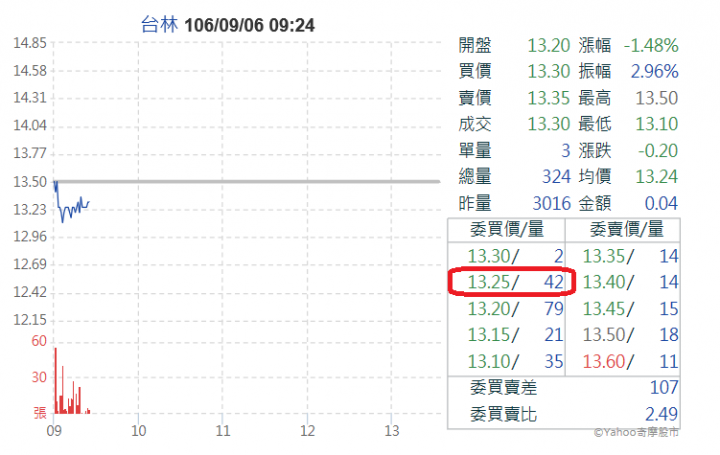Click the 漲跌 value -0.20
The width and height of the screenshot is (720, 455).
[x=658, y=150]
